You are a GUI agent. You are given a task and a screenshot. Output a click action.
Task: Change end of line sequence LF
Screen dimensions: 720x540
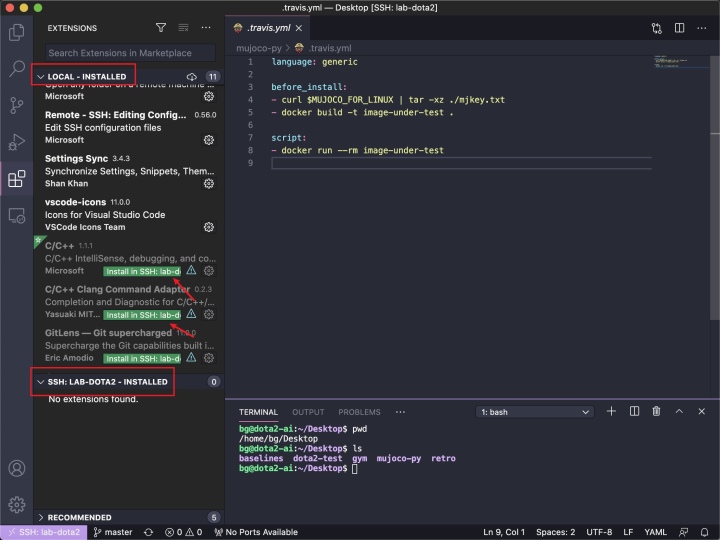click(628, 532)
